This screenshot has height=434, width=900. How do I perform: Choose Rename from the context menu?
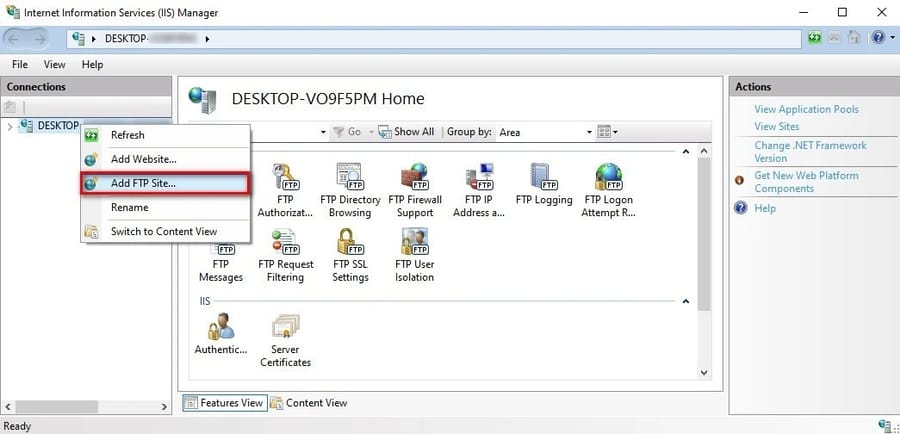[165, 207]
